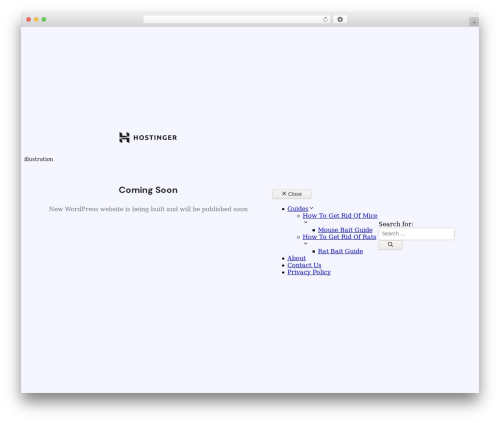Click the Coming Soon heading
The width and height of the screenshot is (500, 423).
pos(148,190)
